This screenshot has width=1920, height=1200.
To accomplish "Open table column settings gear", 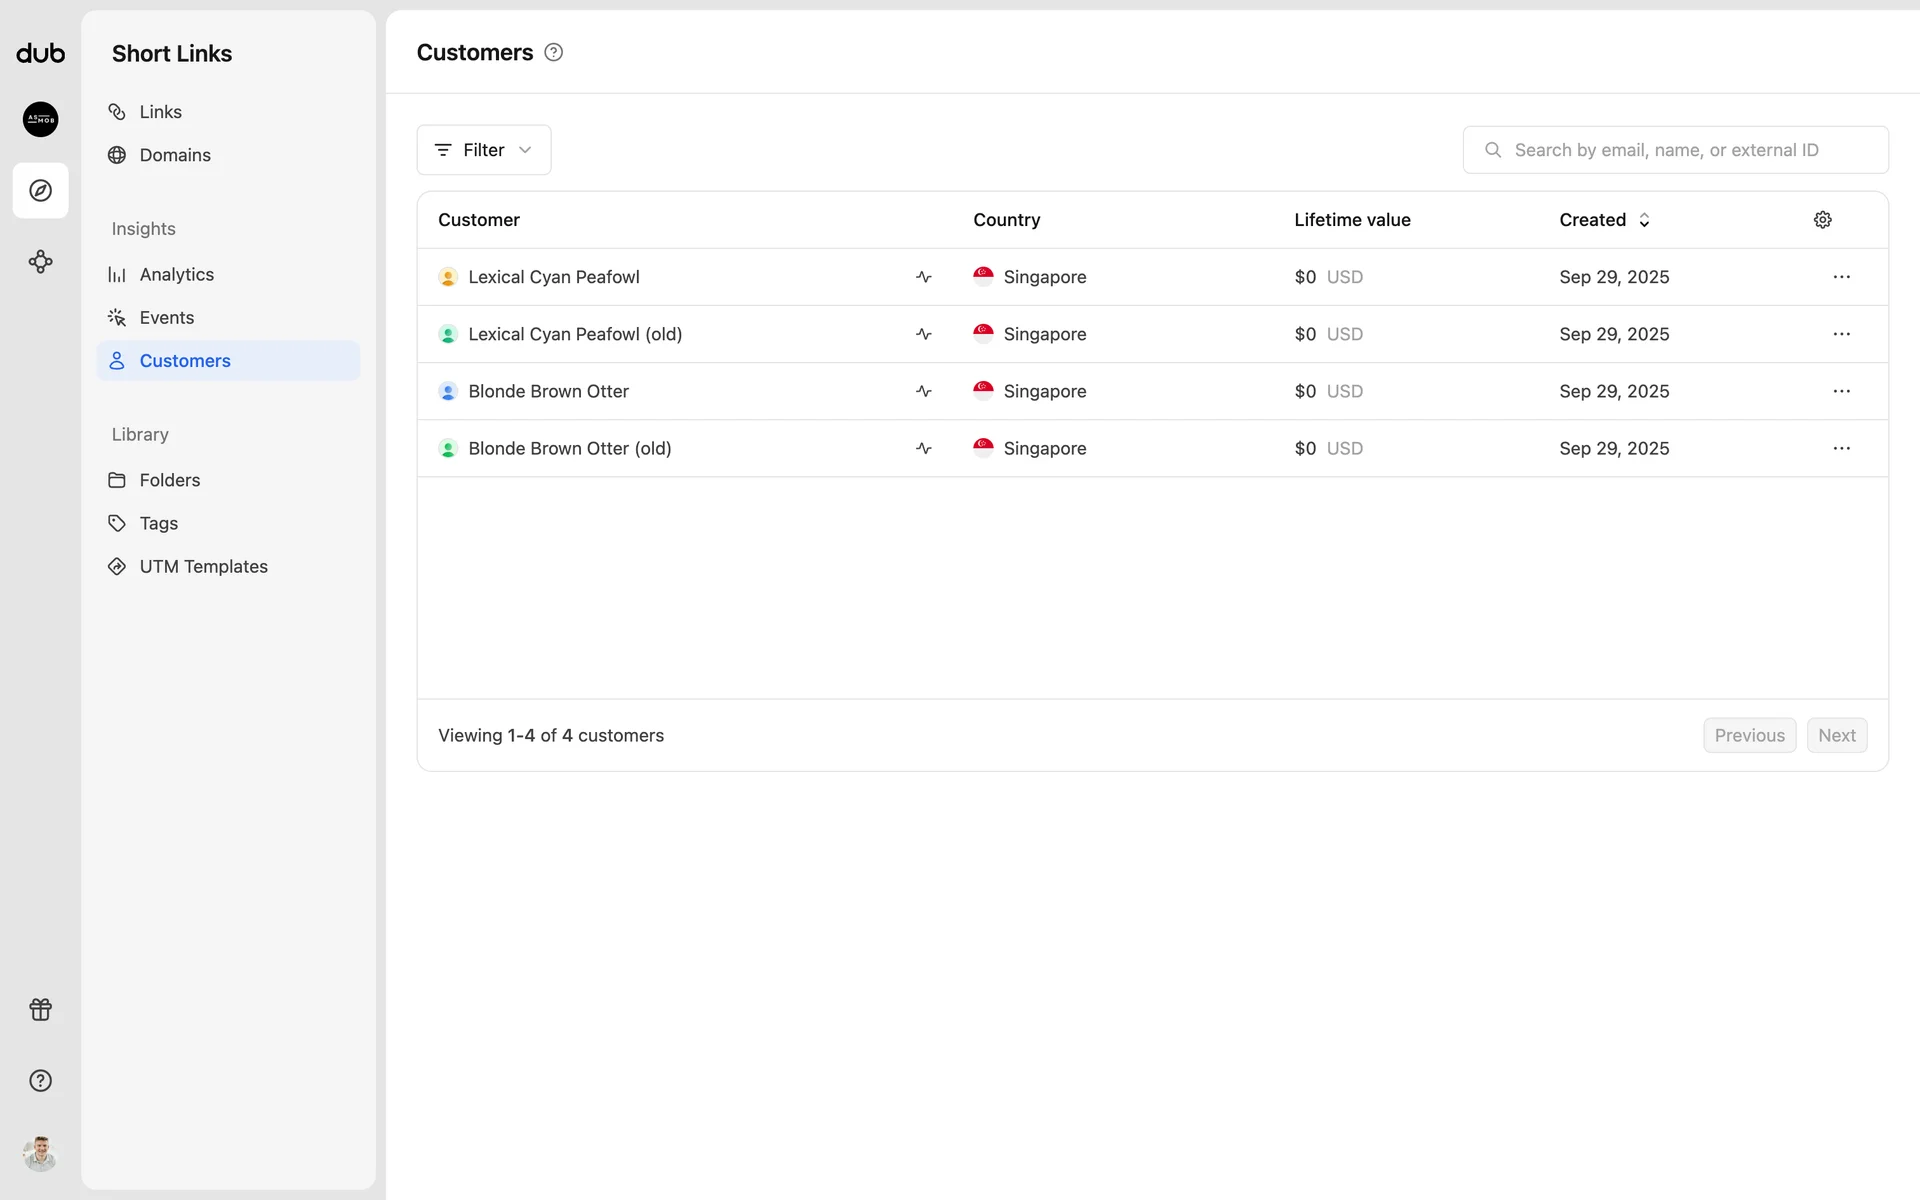I will (1822, 220).
